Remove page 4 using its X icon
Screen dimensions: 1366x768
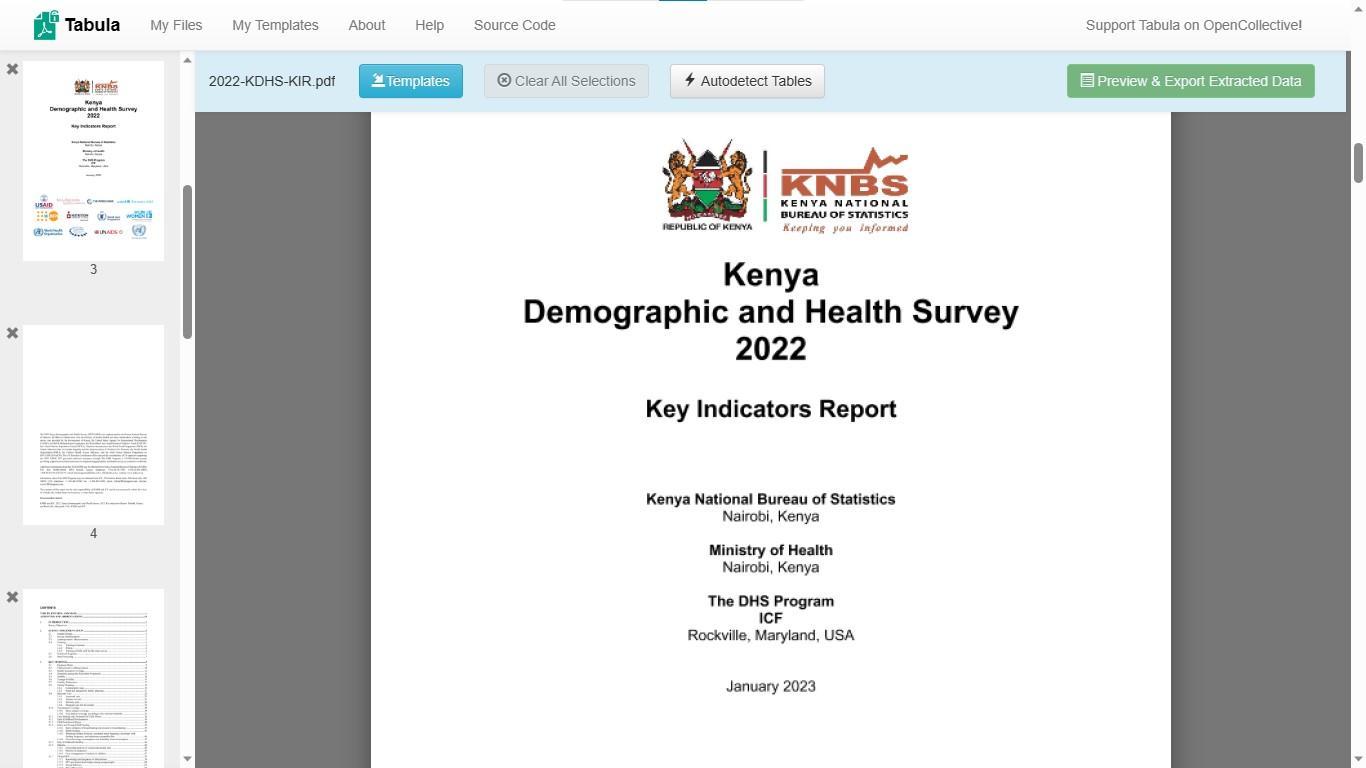click(12, 333)
